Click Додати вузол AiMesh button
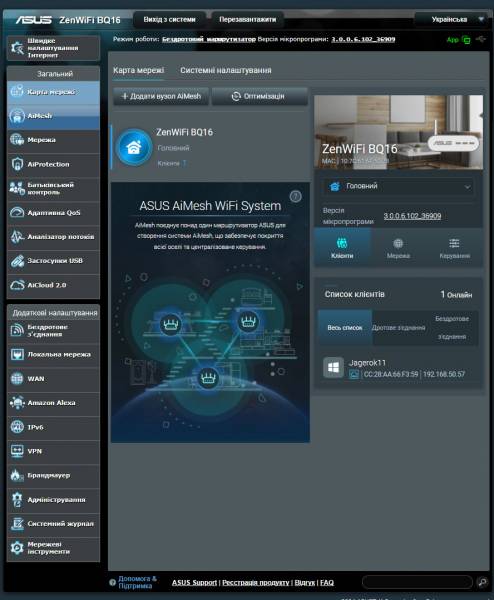494x600 pixels. pos(161,96)
